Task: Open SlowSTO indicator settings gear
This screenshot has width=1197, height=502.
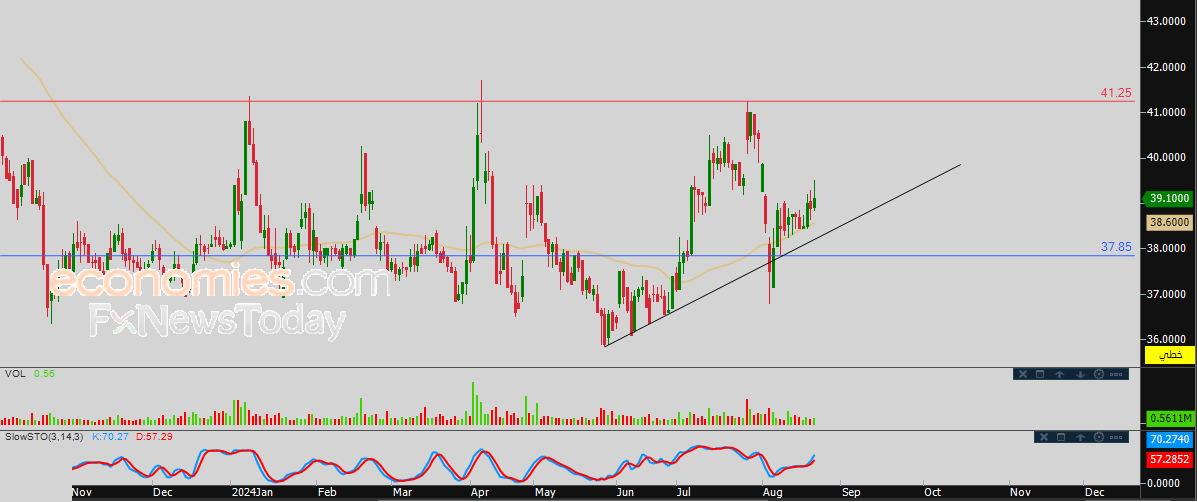Action: [x=1099, y=437]
